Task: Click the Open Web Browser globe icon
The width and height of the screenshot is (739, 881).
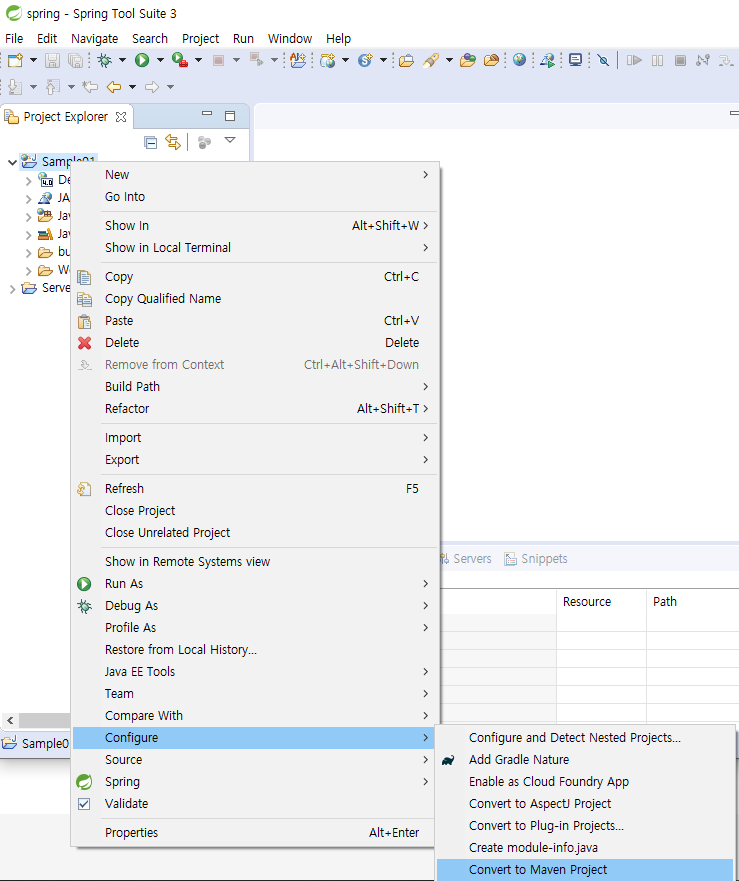Action: [519, 59]
